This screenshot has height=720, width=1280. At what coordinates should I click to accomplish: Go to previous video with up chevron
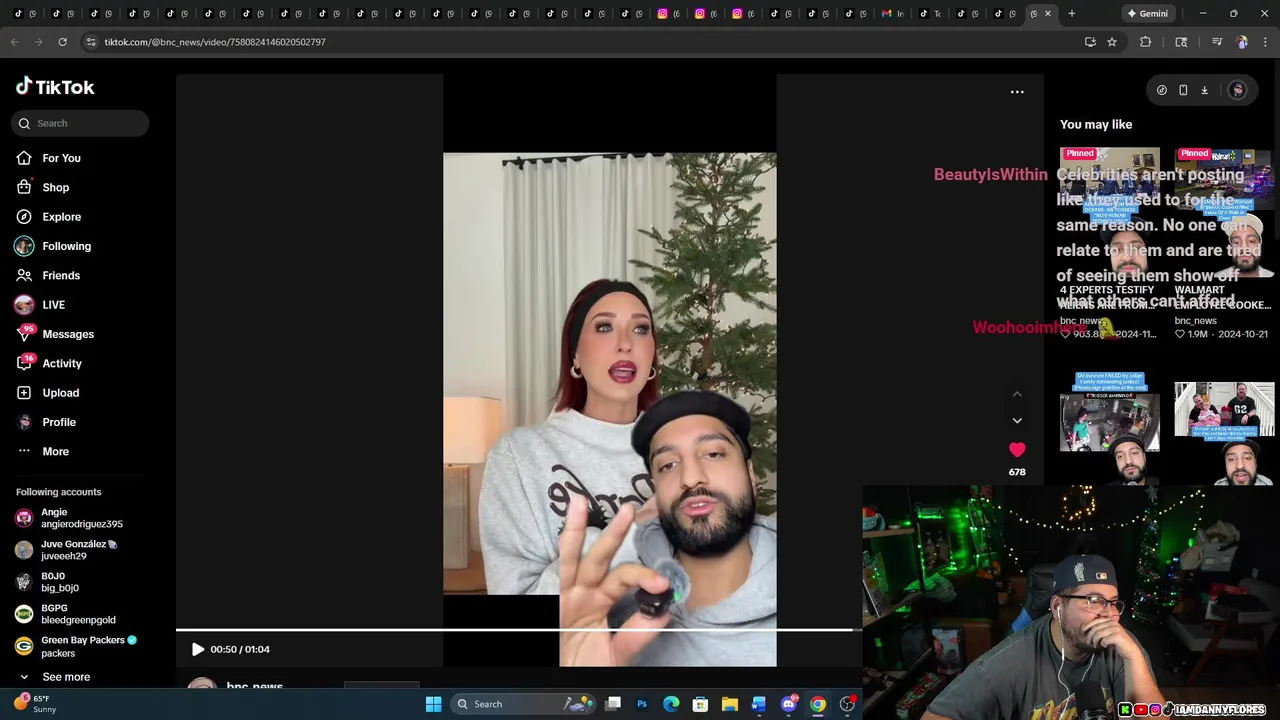pos(1017,394)
